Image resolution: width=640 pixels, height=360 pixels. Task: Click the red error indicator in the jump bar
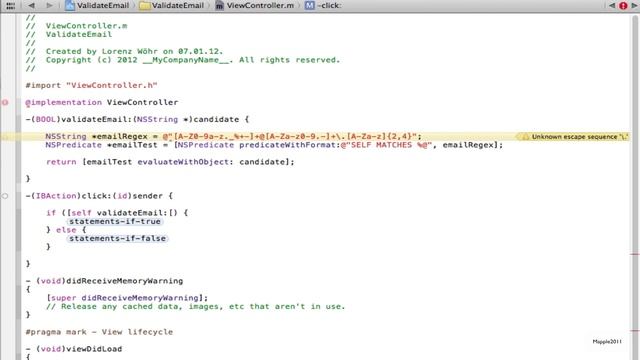[623, 6]
